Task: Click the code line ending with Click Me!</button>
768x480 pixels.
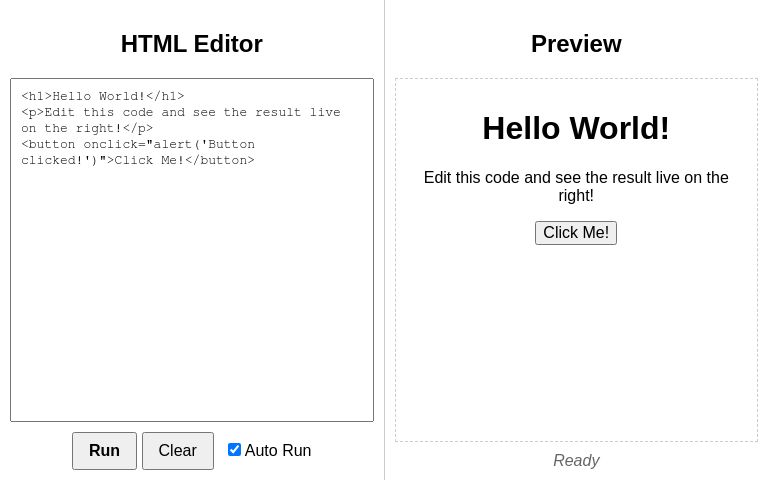Action: (x=138, y=161)
